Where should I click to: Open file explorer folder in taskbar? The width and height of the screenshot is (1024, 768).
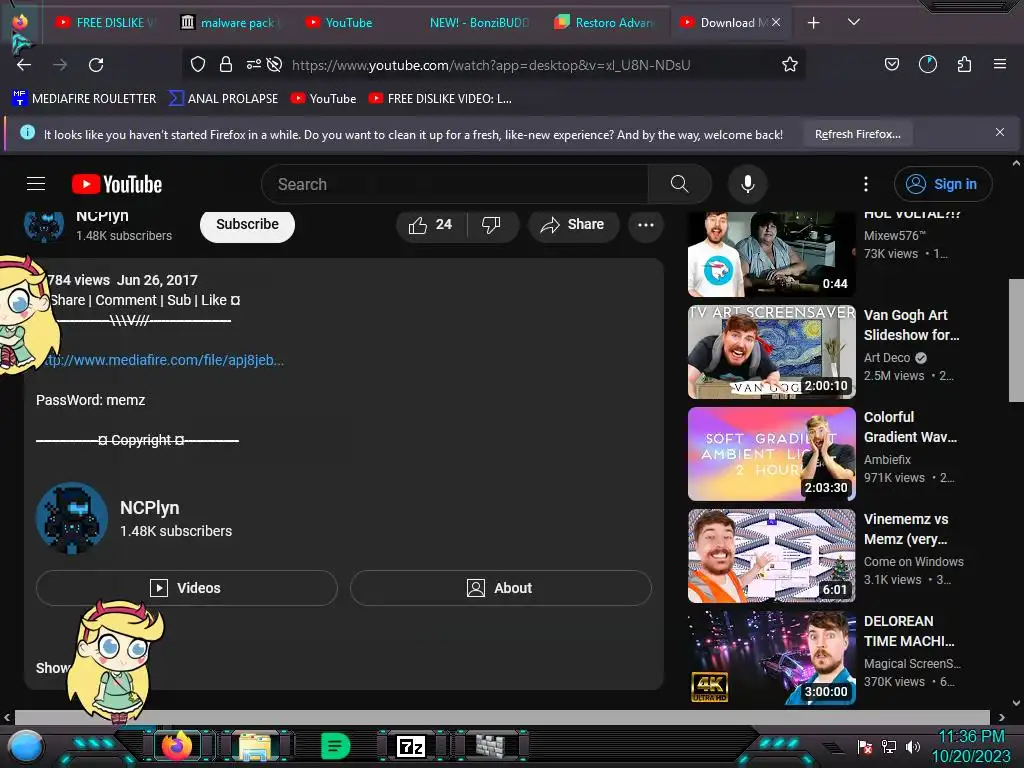pos(255,746)
